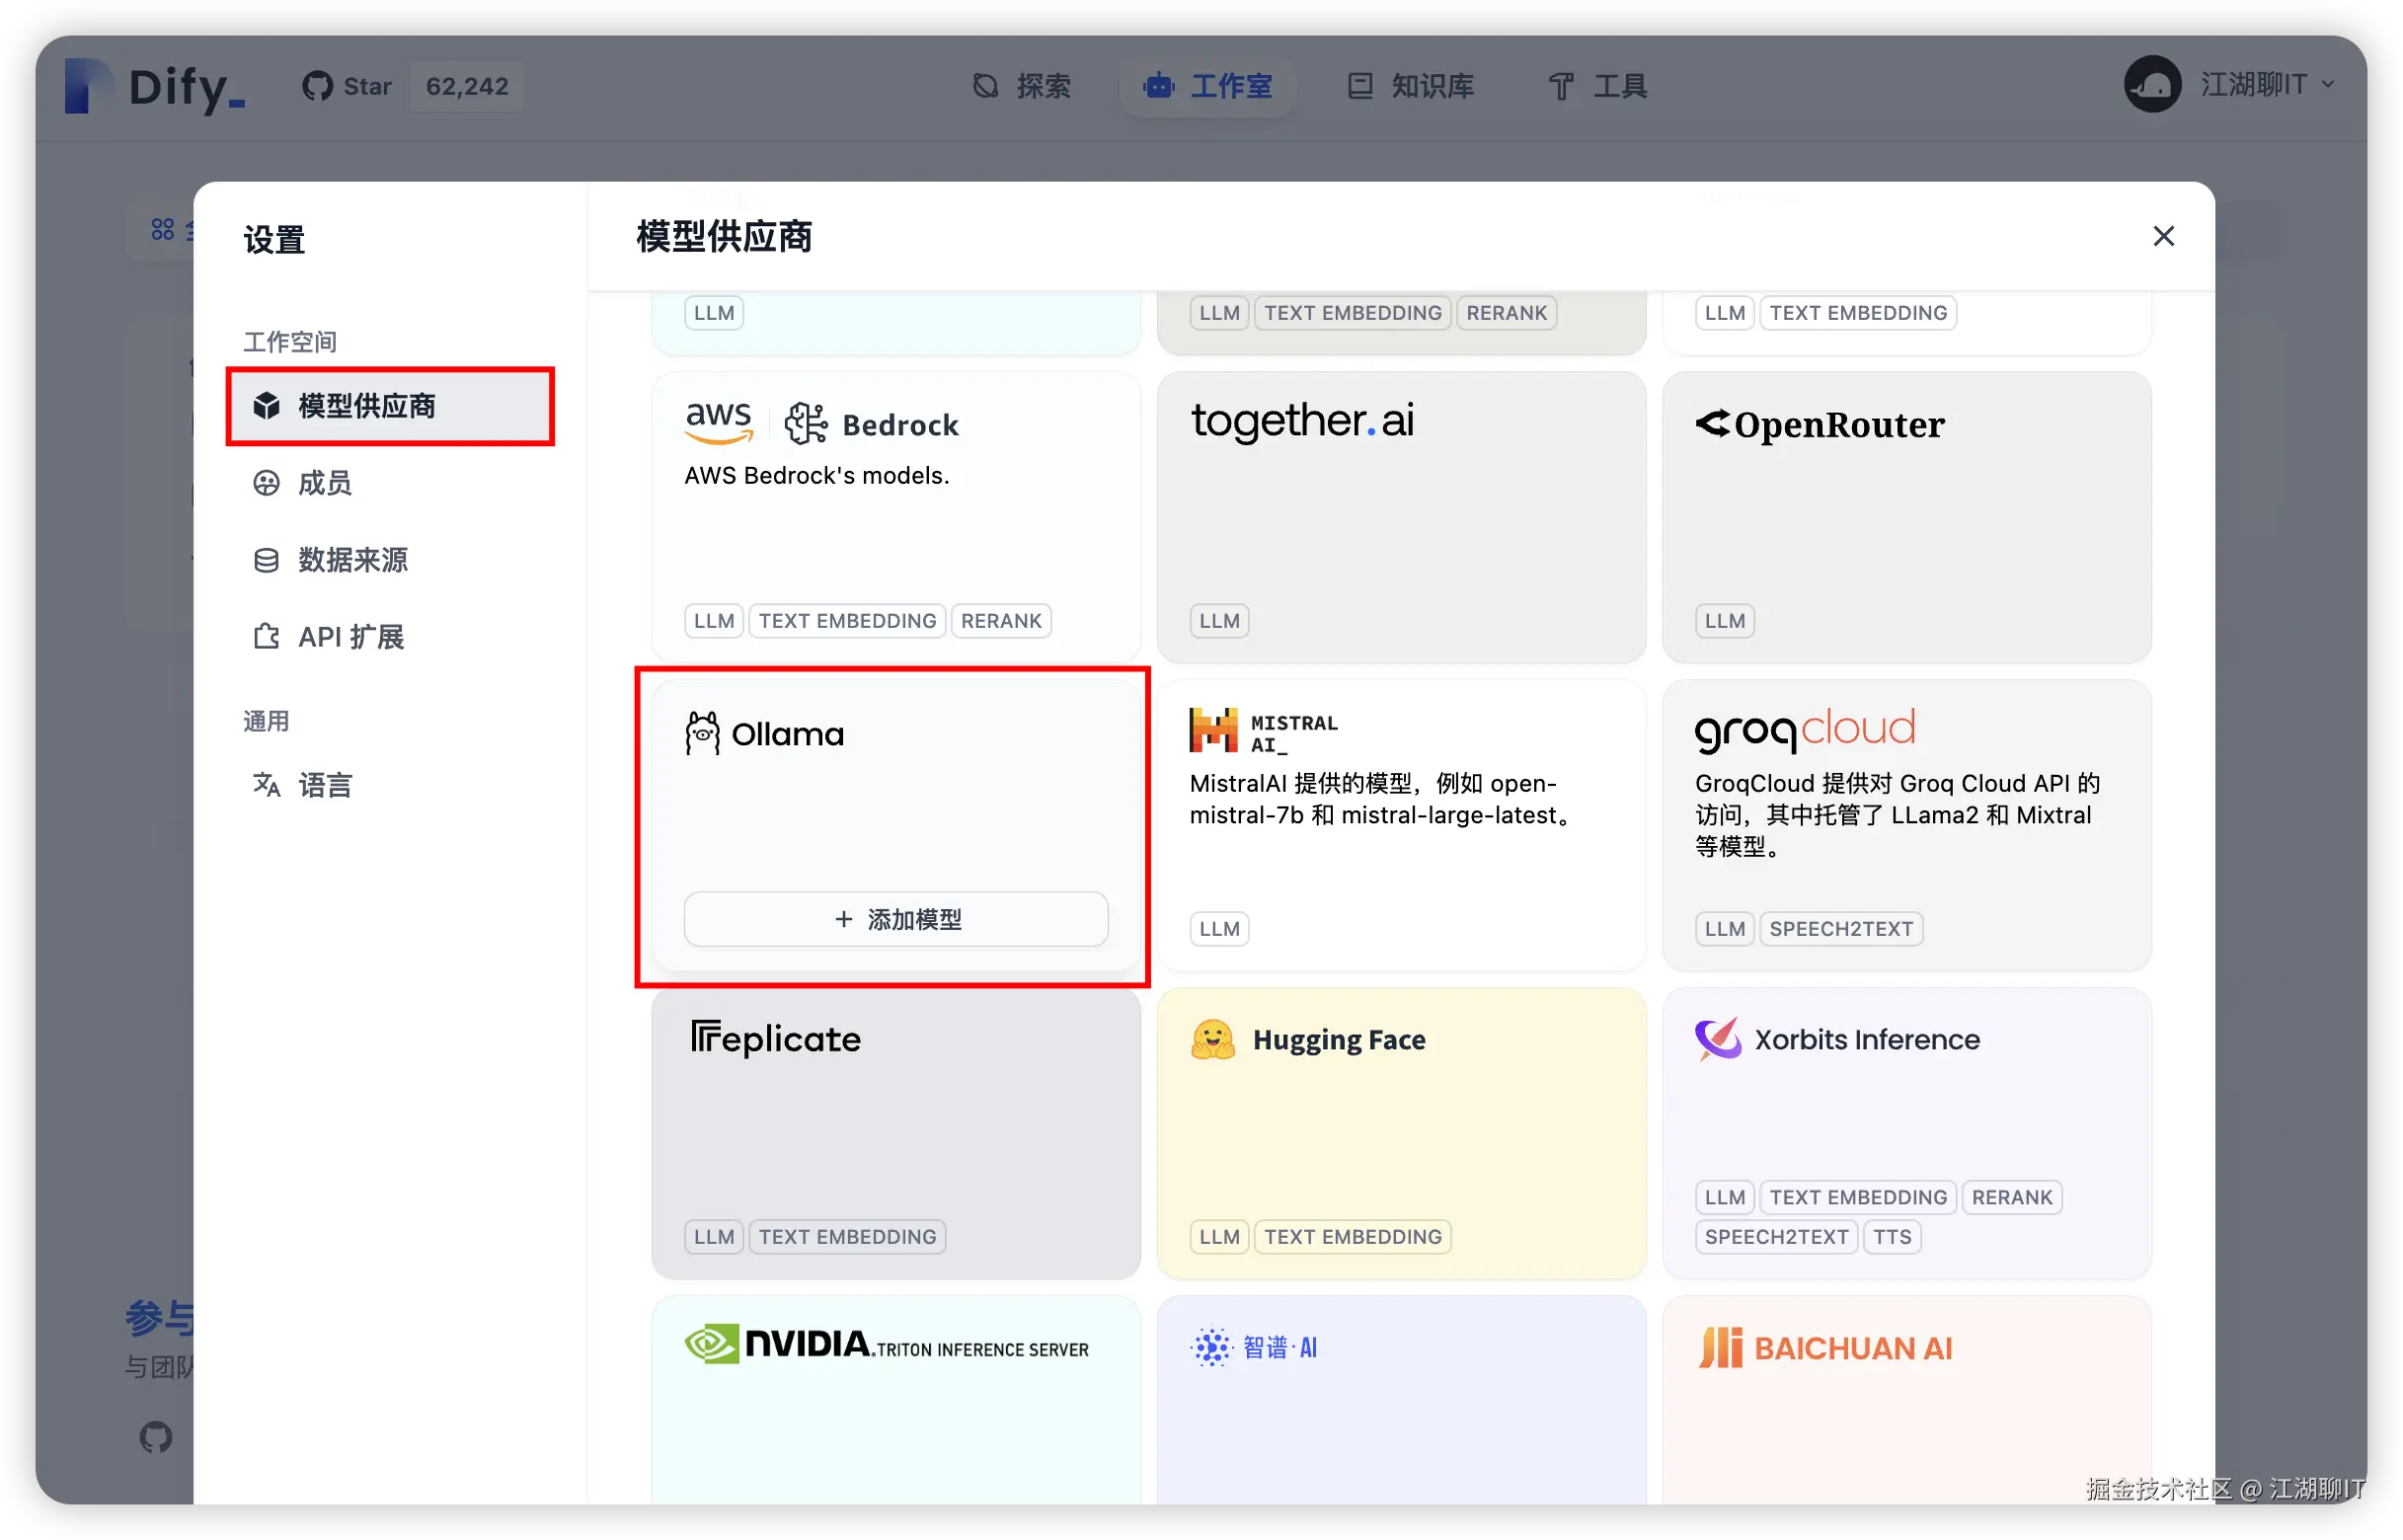Click the Mistral AI logo icon
The height and width of the screenshot is (1540, 2403).
click(x=1213, y=731)
